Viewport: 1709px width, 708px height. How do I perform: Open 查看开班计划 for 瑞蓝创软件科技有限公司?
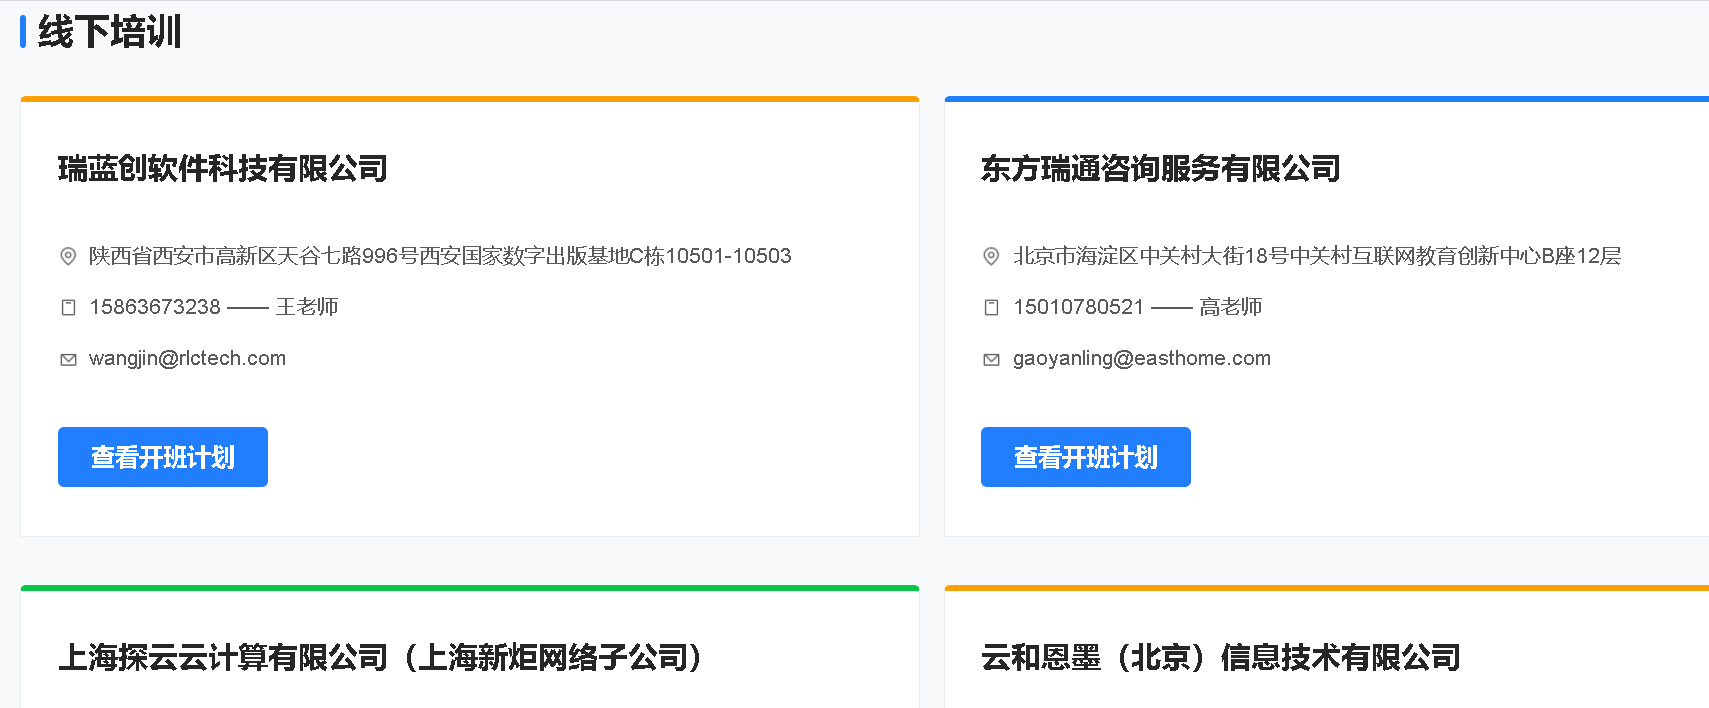point(163,457)
